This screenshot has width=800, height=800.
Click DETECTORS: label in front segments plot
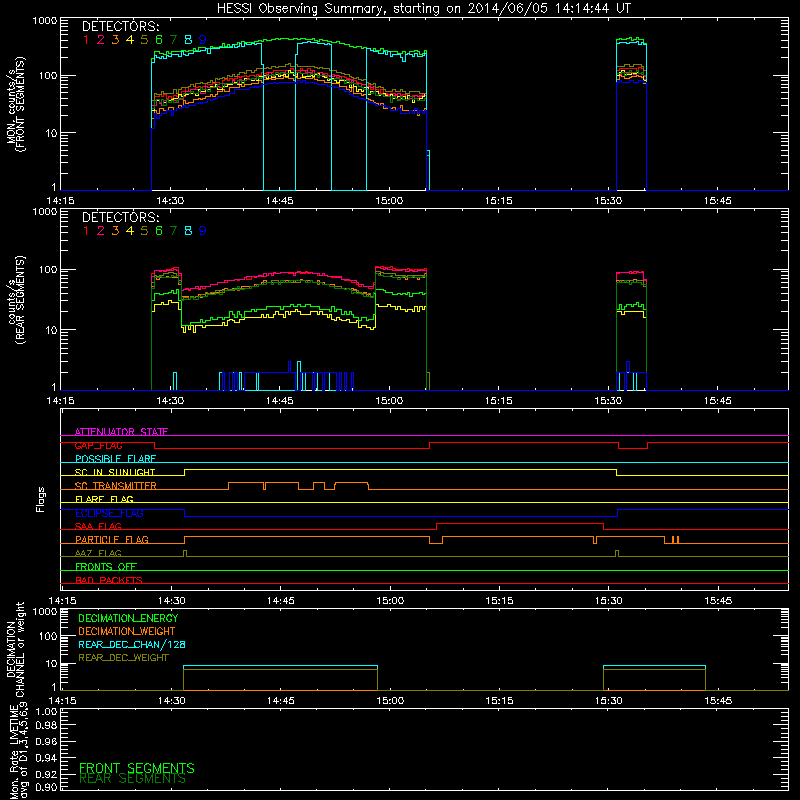click(x=120, y=27)
